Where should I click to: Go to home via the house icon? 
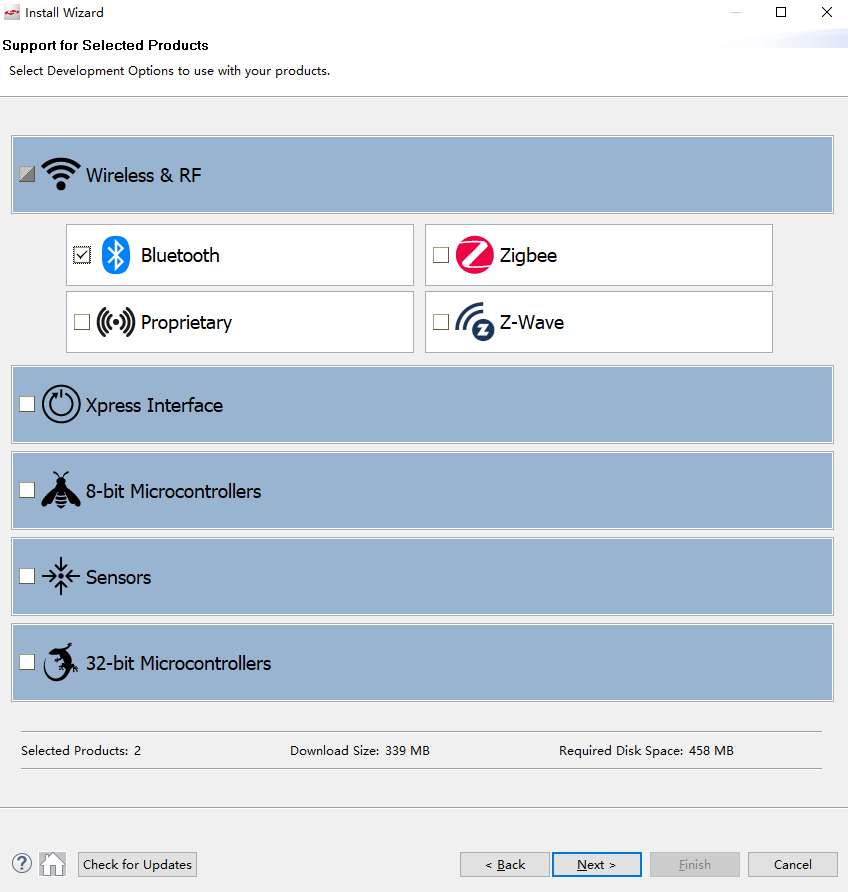(x=53, y=864)
